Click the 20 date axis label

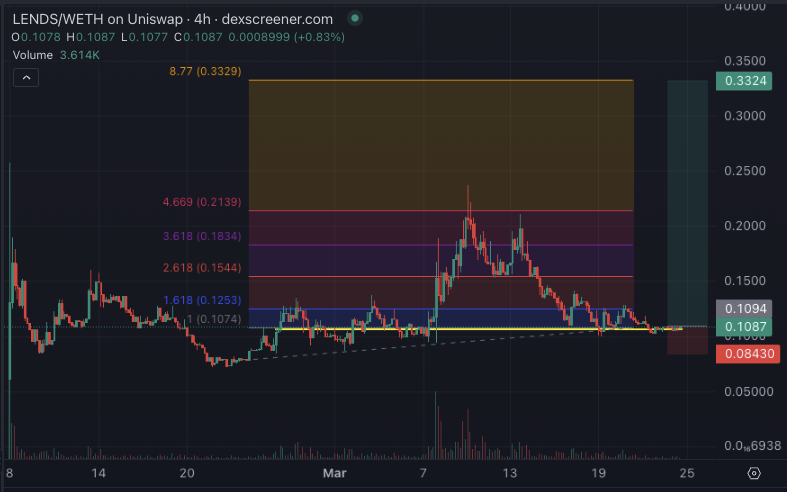[x=187, y=473]
